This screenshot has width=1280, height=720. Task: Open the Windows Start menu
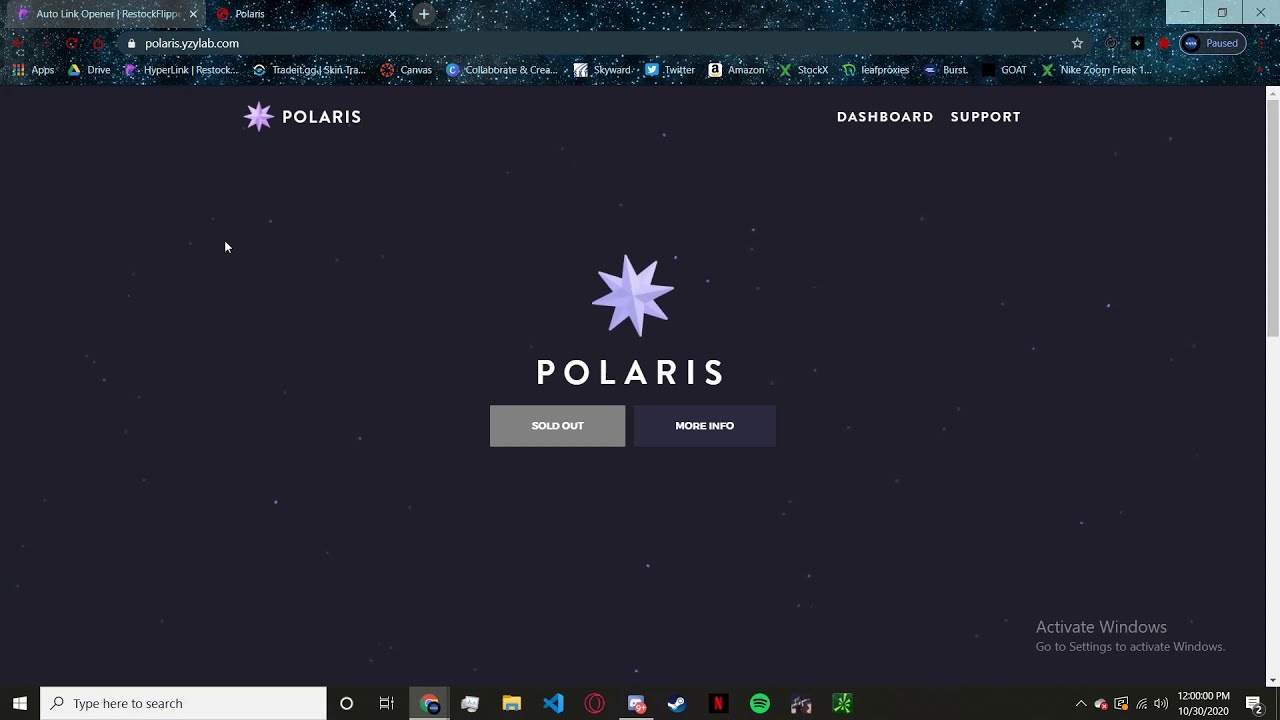(20, 703)
